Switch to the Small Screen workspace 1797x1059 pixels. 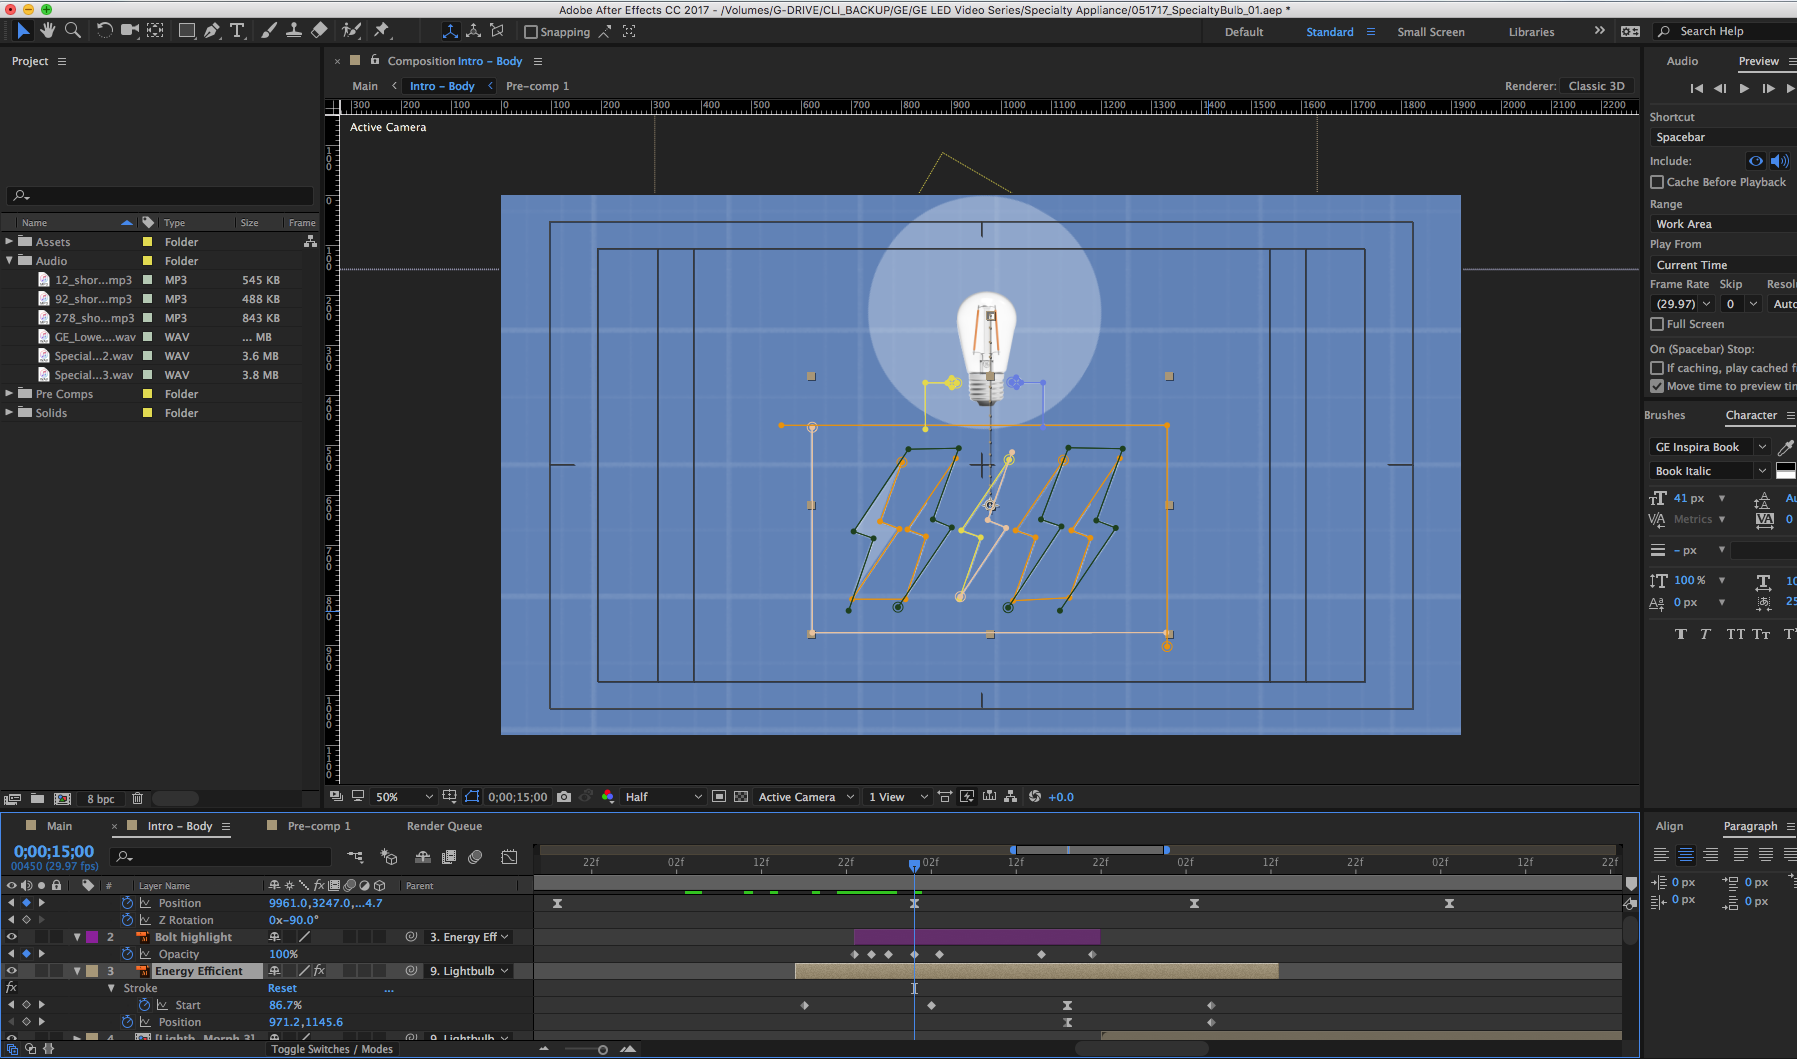(1430, 32)
